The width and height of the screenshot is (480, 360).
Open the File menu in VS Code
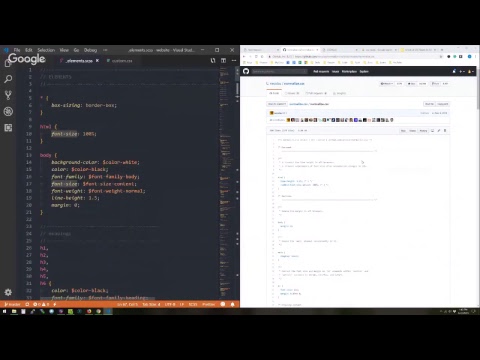pos(17,50)
